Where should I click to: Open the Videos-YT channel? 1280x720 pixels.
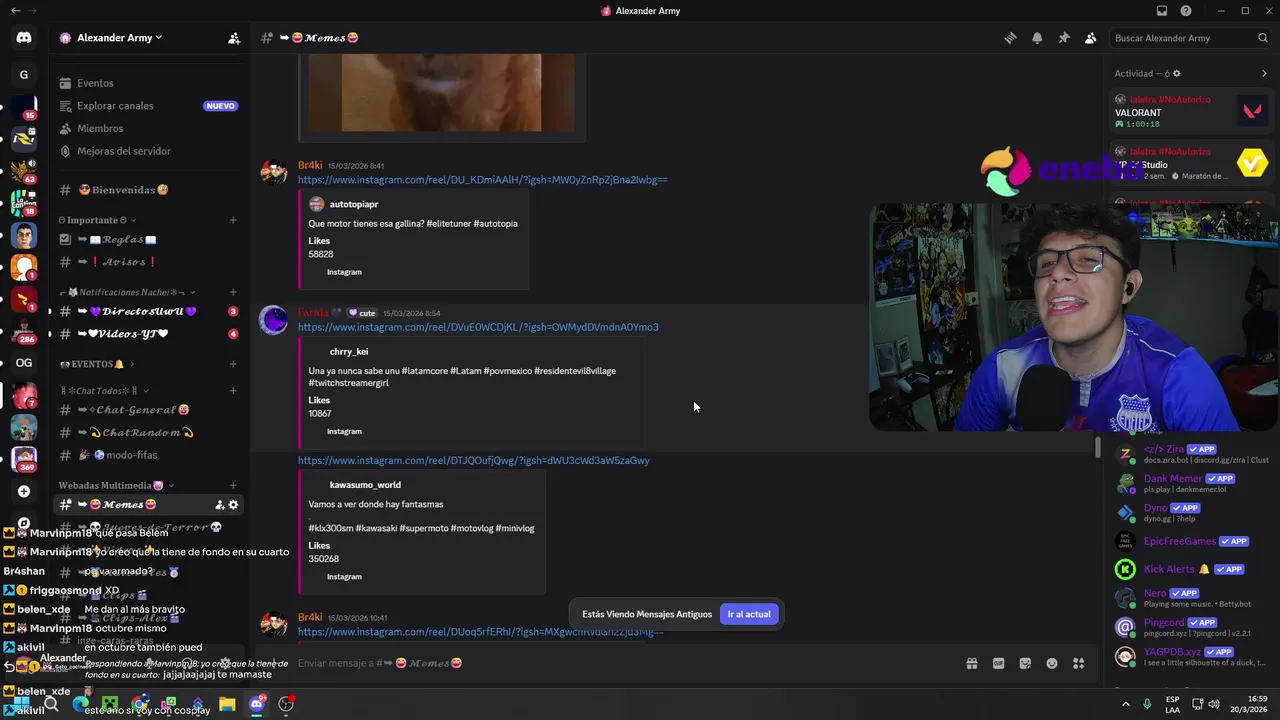pyautogui.click(x=150, y=334)
